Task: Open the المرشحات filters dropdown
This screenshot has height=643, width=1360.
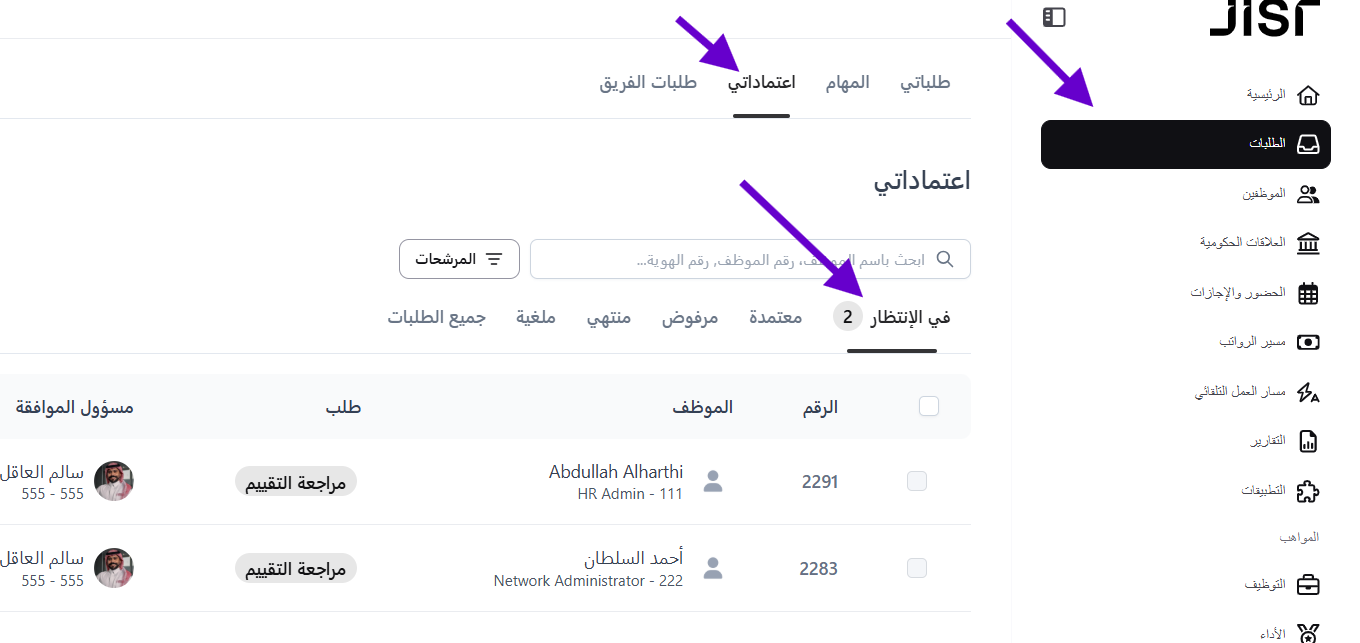Action: tap(460, 259)
